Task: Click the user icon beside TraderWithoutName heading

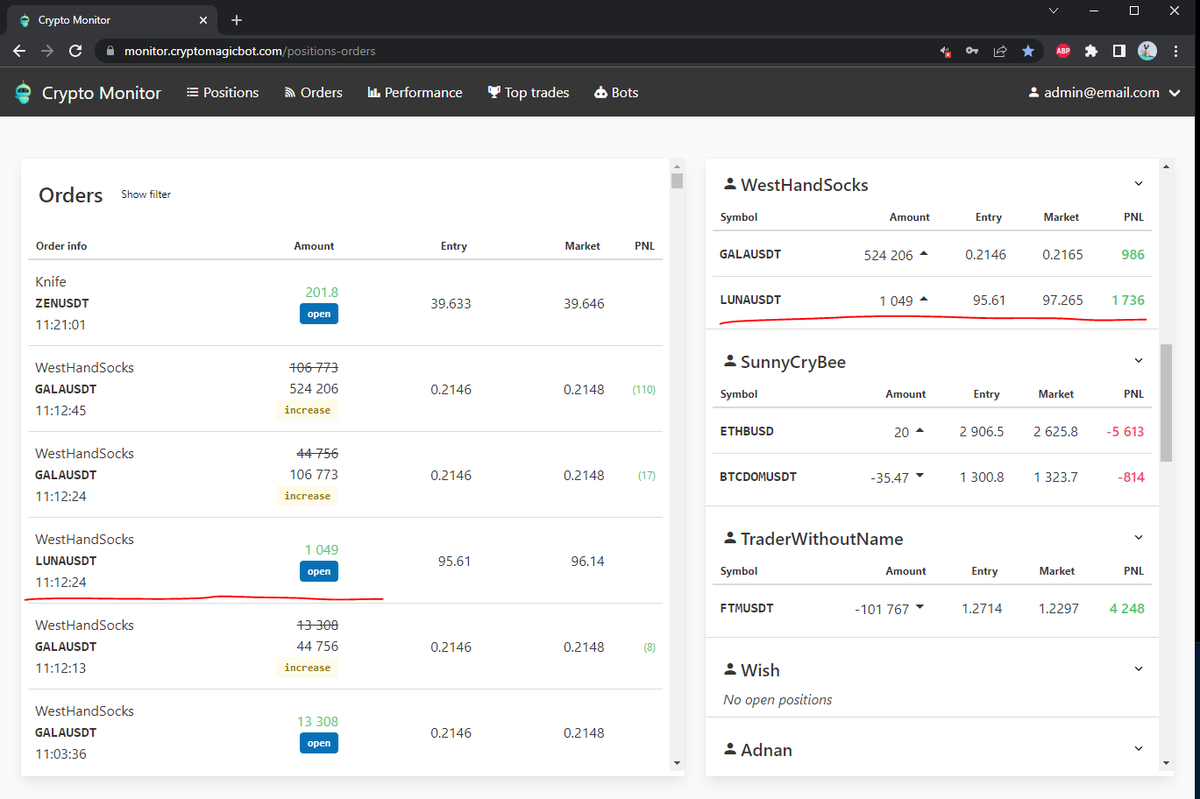Action: click(x=730, y=539)
